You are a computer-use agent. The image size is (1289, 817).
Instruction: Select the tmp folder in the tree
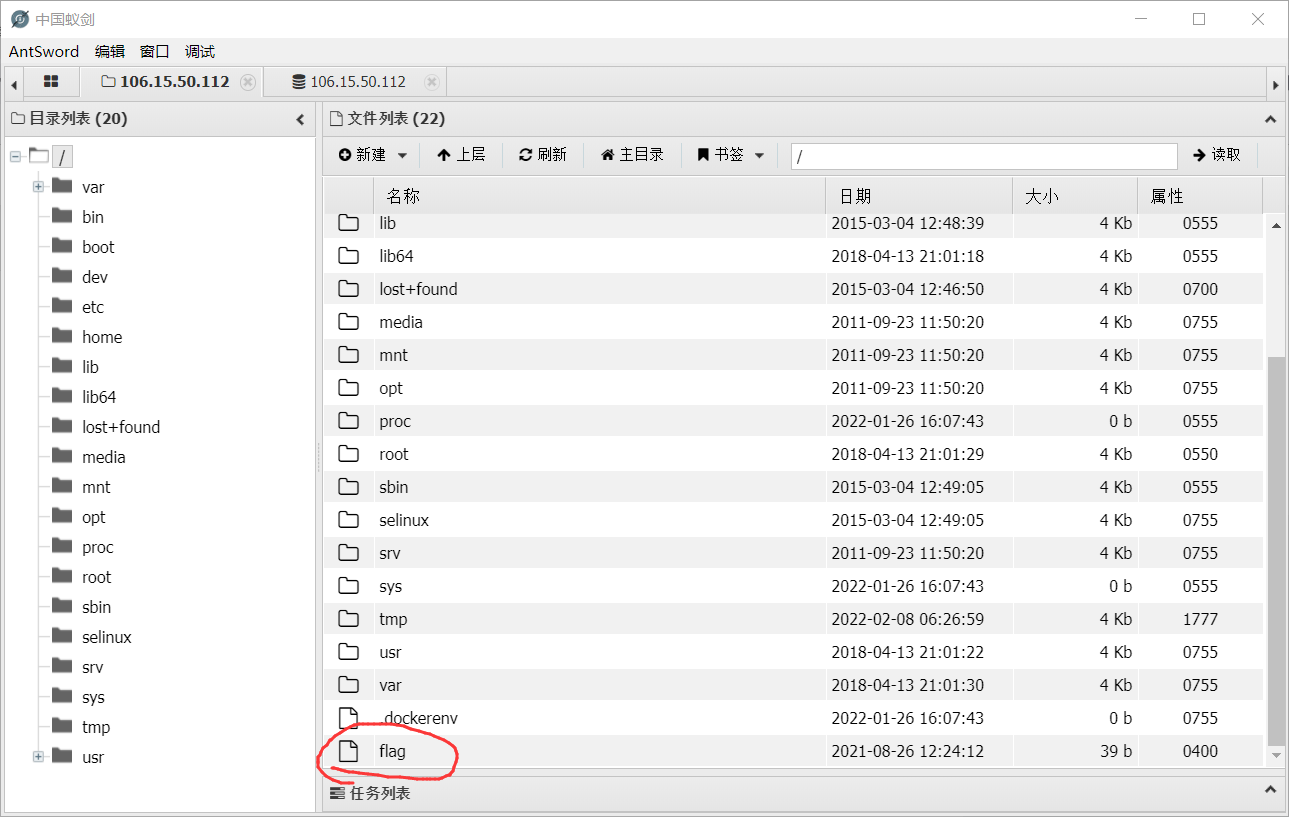(x=96, y=726)
